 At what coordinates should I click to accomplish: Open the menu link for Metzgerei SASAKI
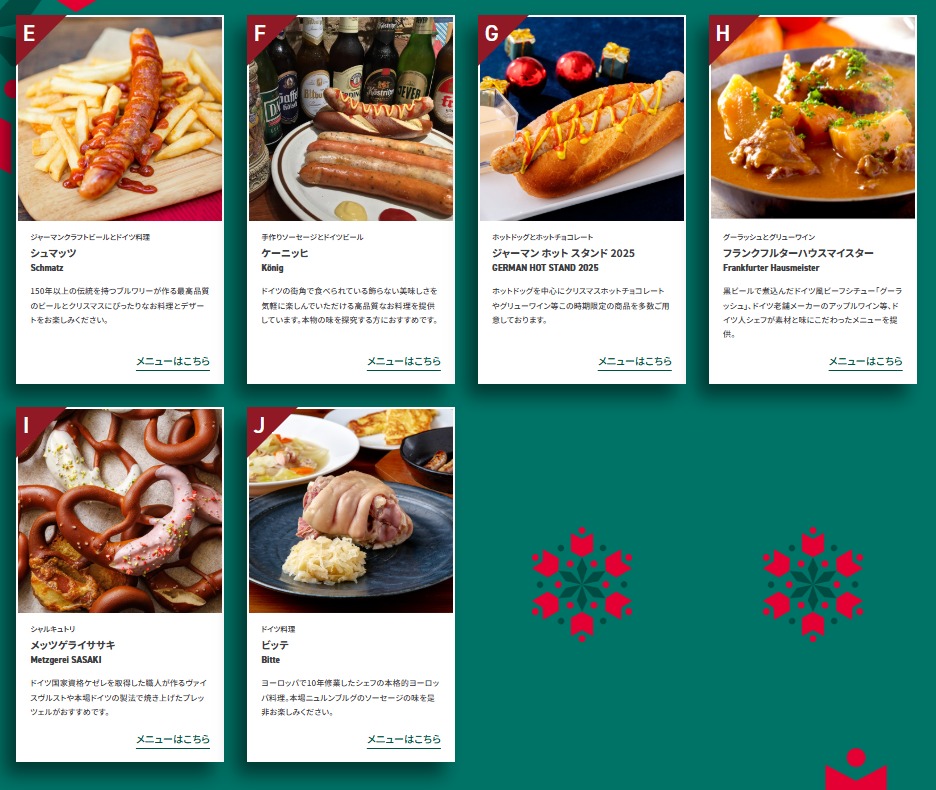click(x=173, y=740)
